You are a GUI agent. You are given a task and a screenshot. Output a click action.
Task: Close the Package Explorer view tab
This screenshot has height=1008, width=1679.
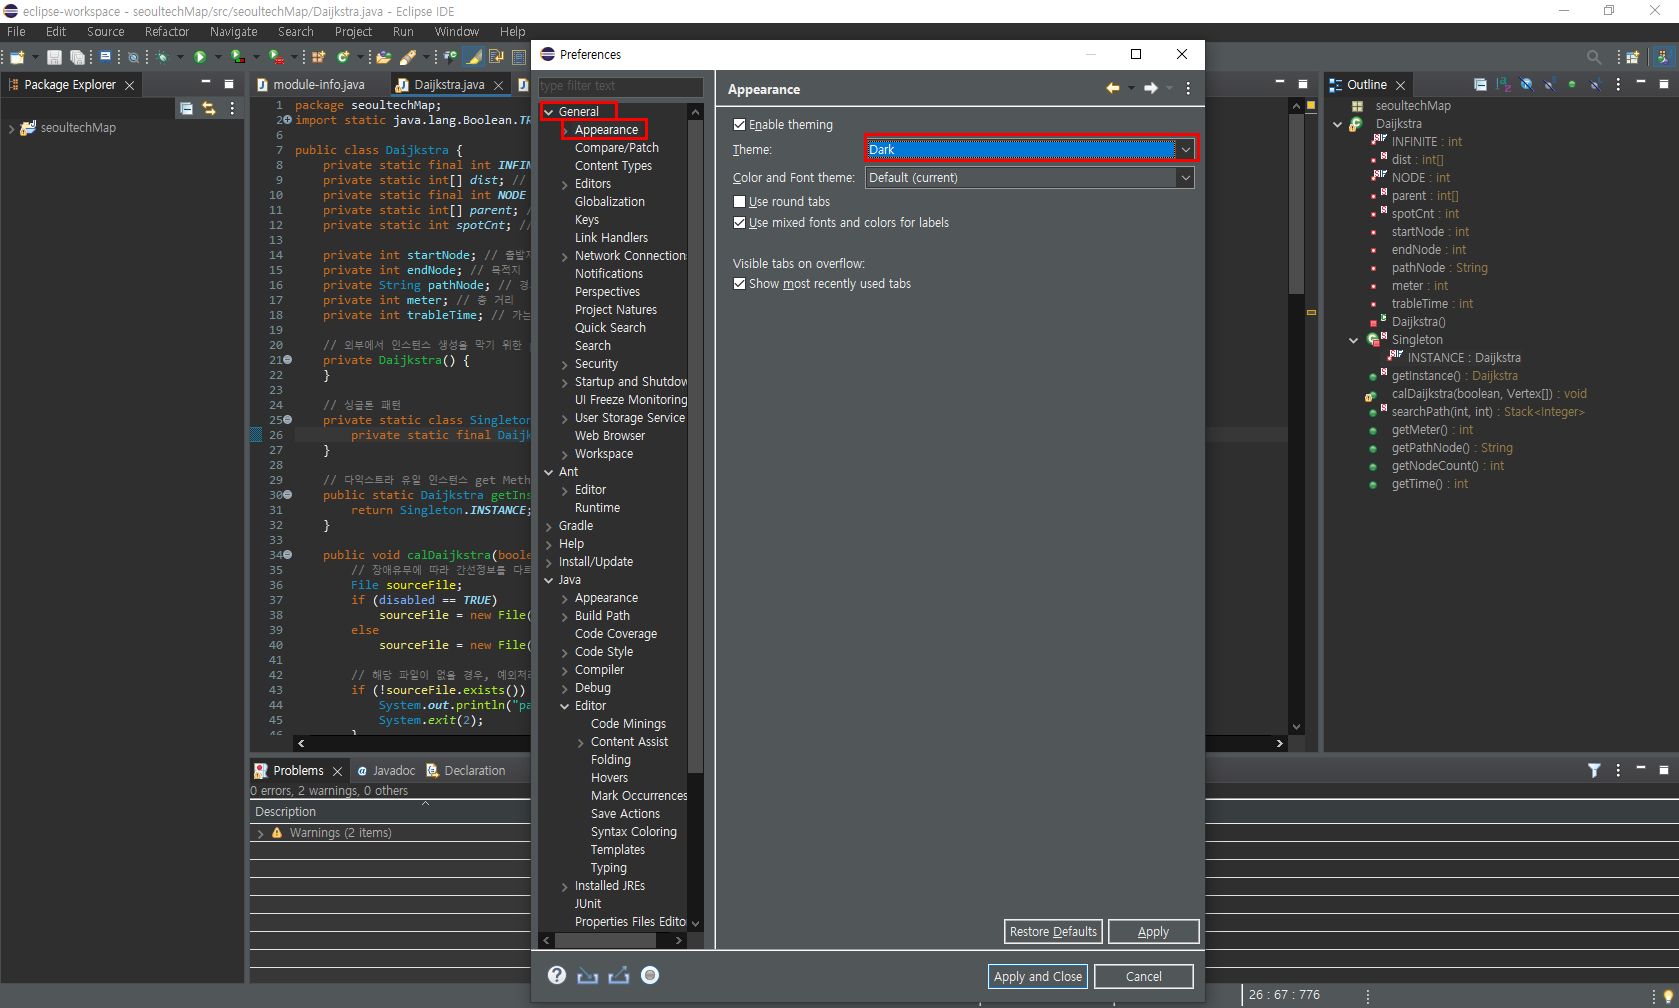coord(129,86)
